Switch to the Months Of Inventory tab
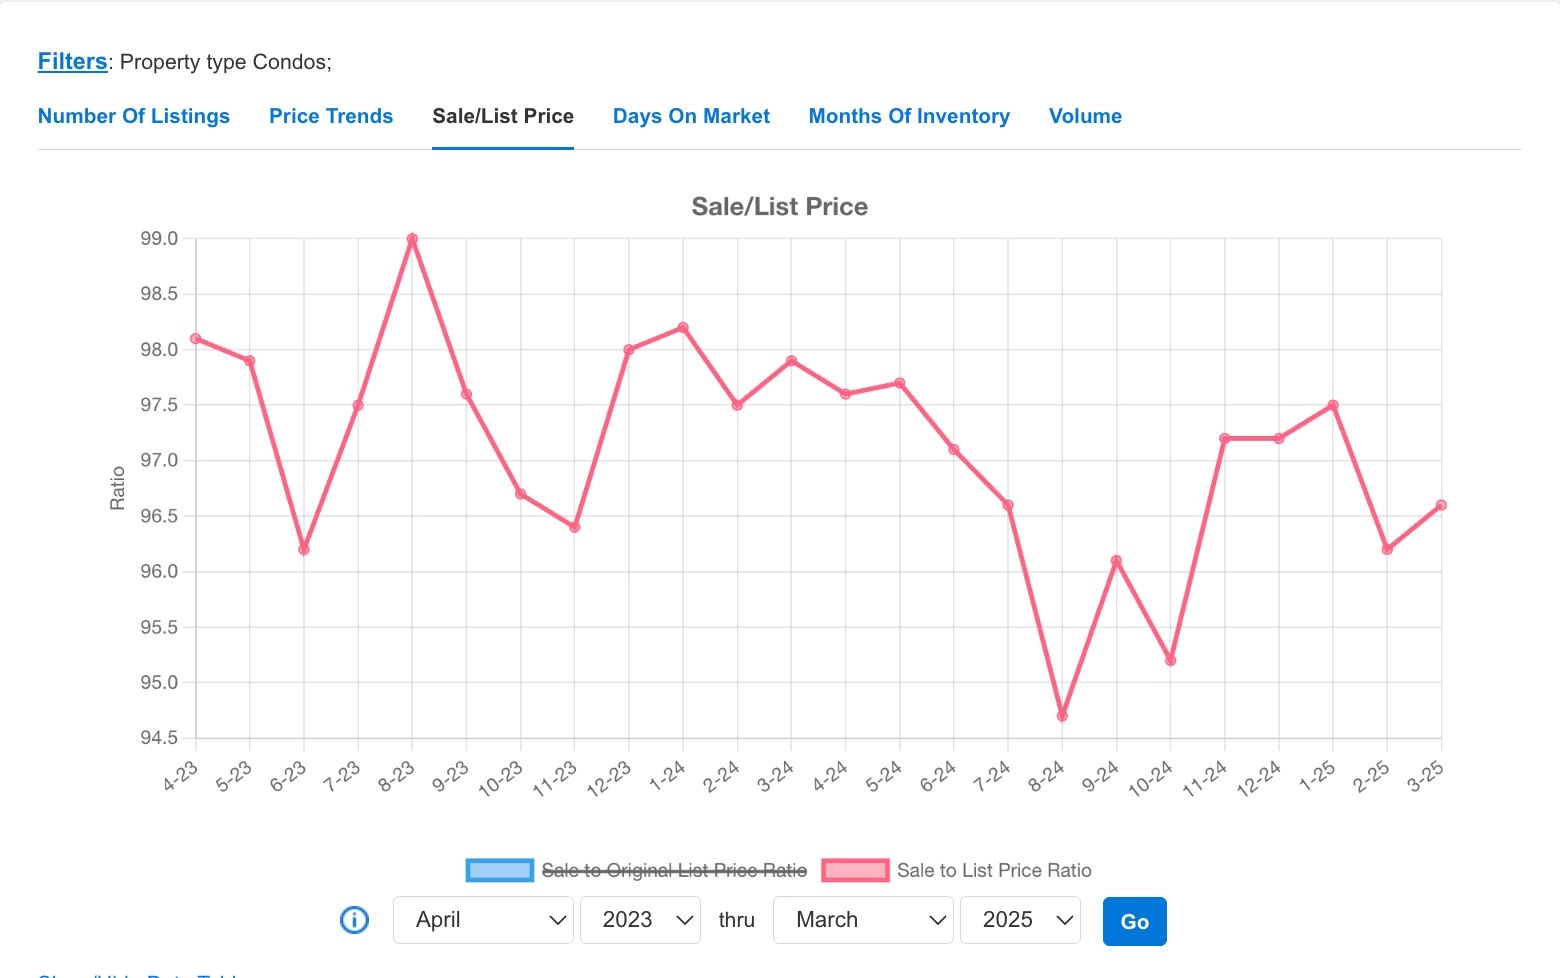The image size is (1560, 978). (x=909, y=116)
